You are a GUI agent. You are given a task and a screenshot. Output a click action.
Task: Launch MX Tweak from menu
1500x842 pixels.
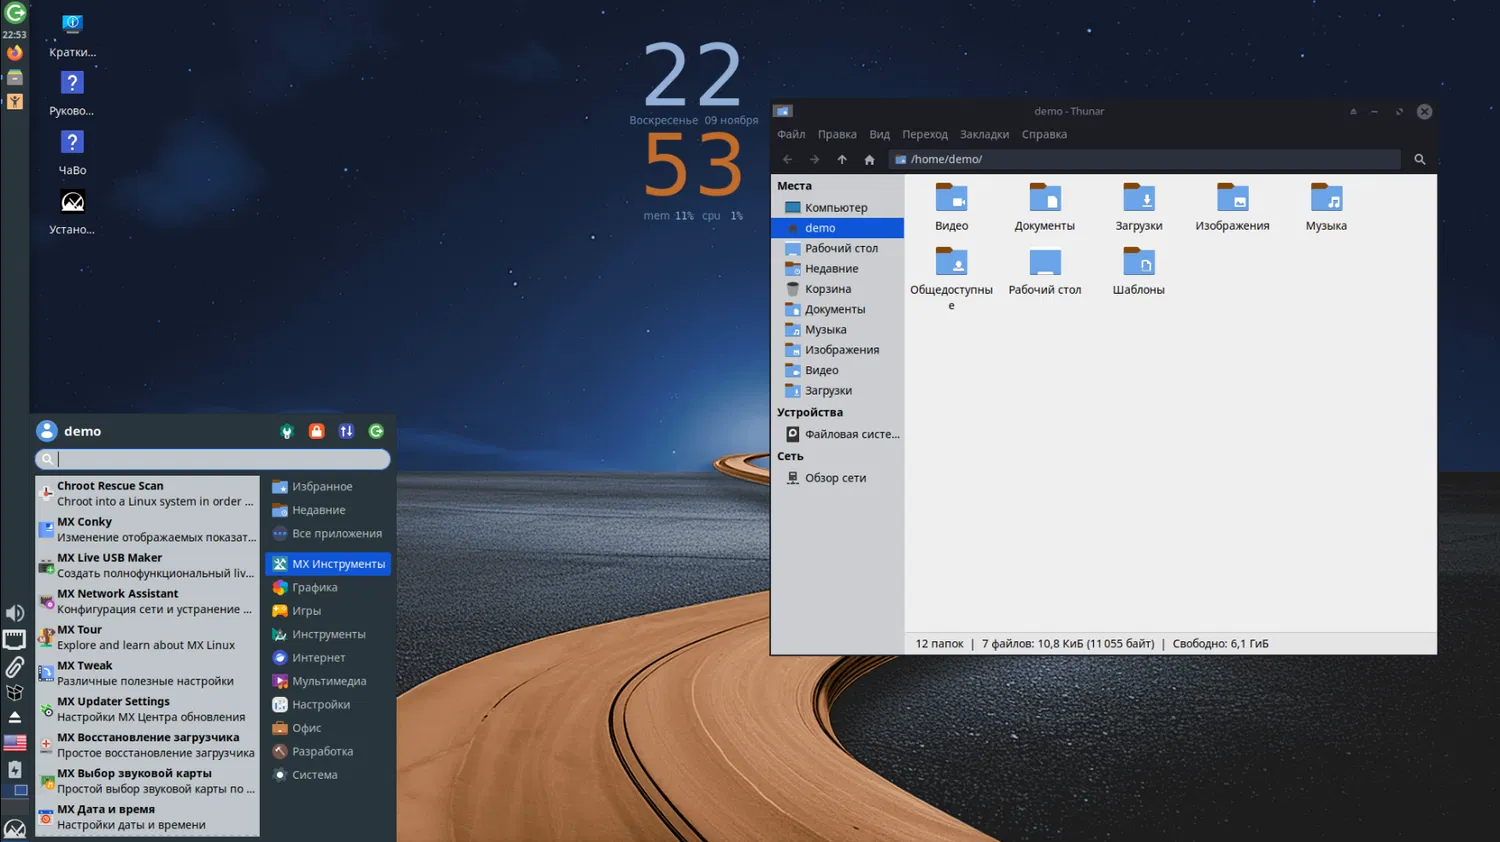point(147,673)
